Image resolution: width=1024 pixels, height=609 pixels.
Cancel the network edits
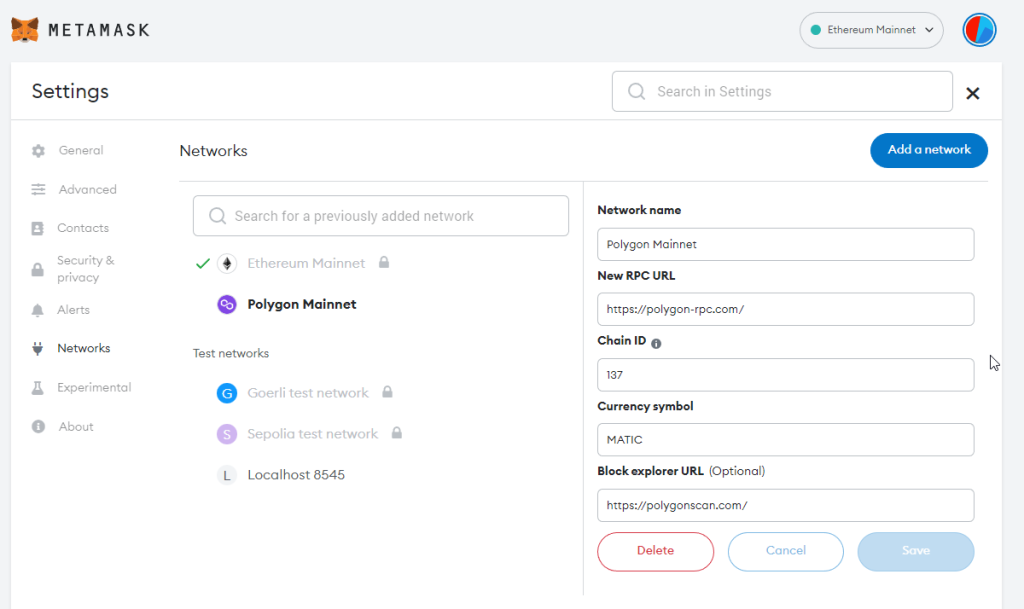tap(785, 551)
